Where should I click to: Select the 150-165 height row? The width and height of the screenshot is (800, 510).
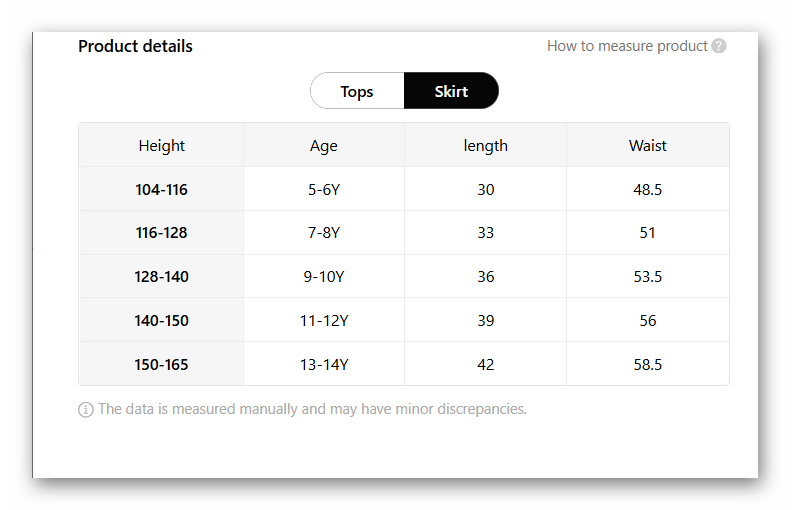(162, 365)
